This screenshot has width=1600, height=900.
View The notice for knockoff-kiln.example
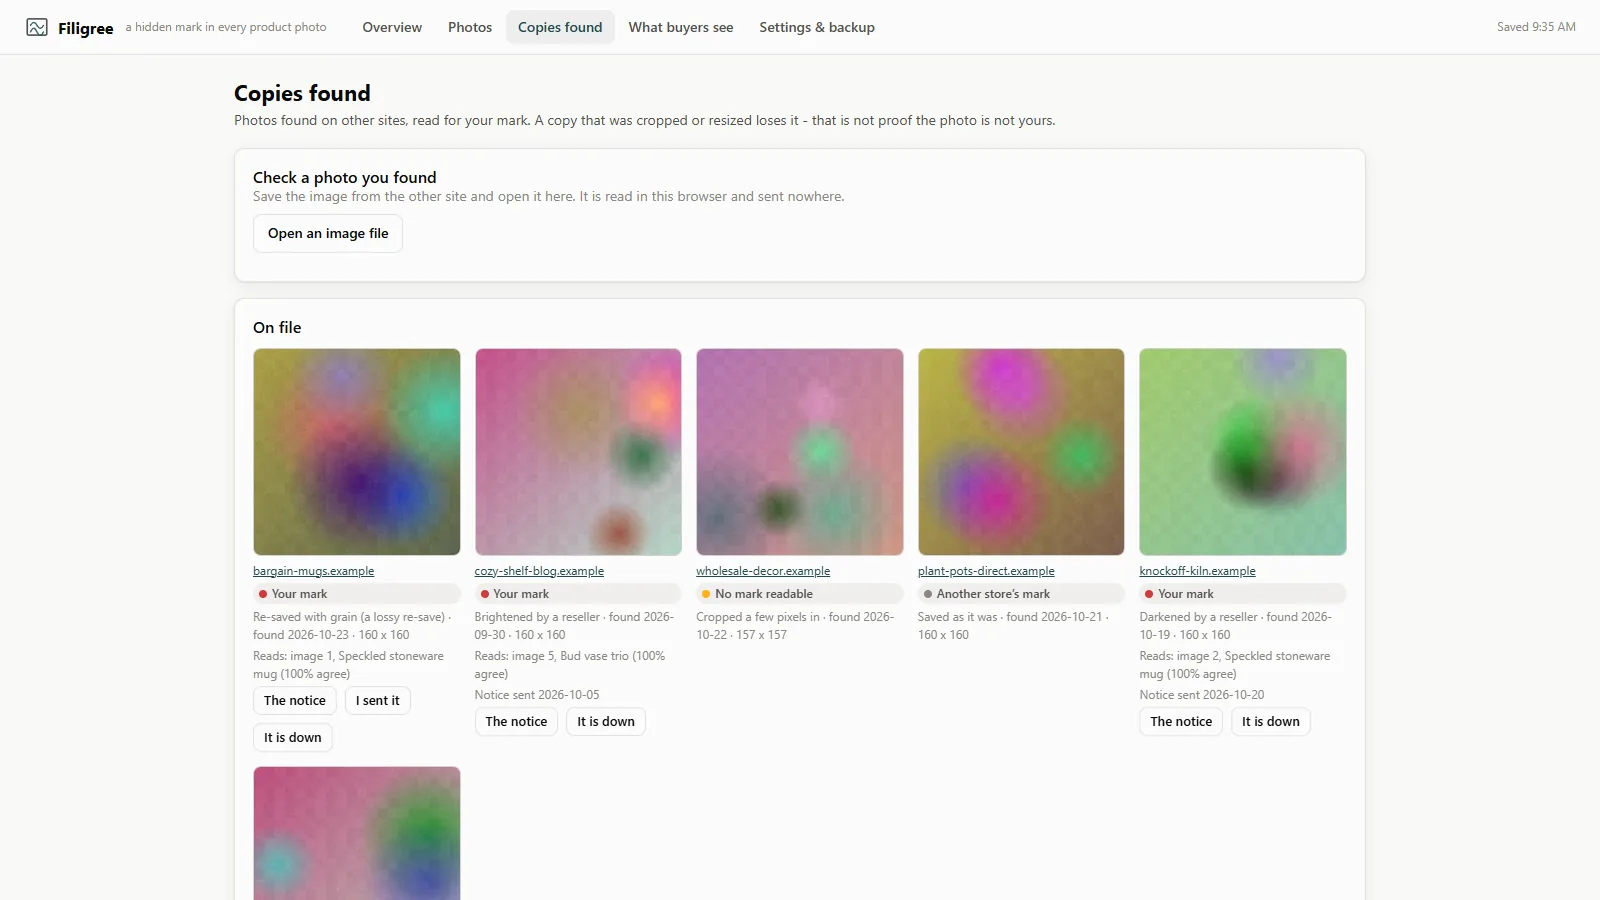pyautogui.click(x=1181, y=722)
